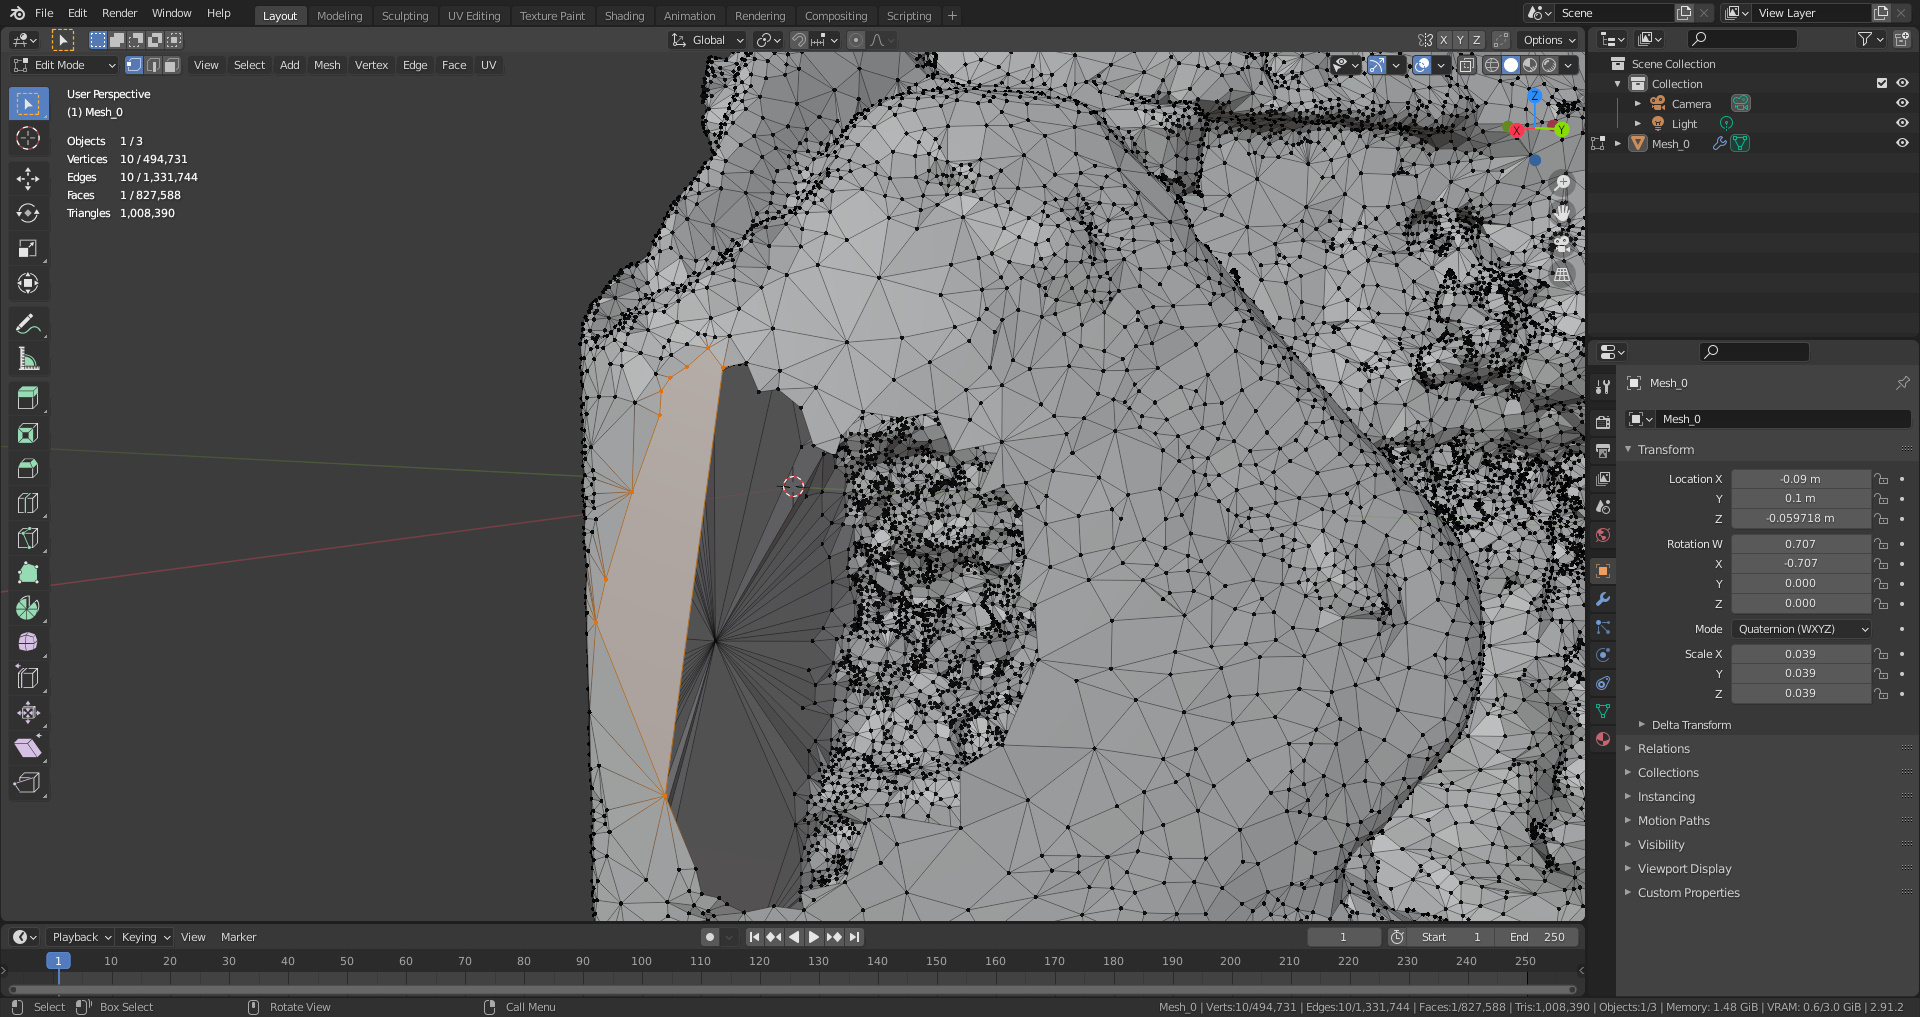Pick the Loop Cut tool
This screenshot has height=1017, width=1920.
(x=28, y=503)
